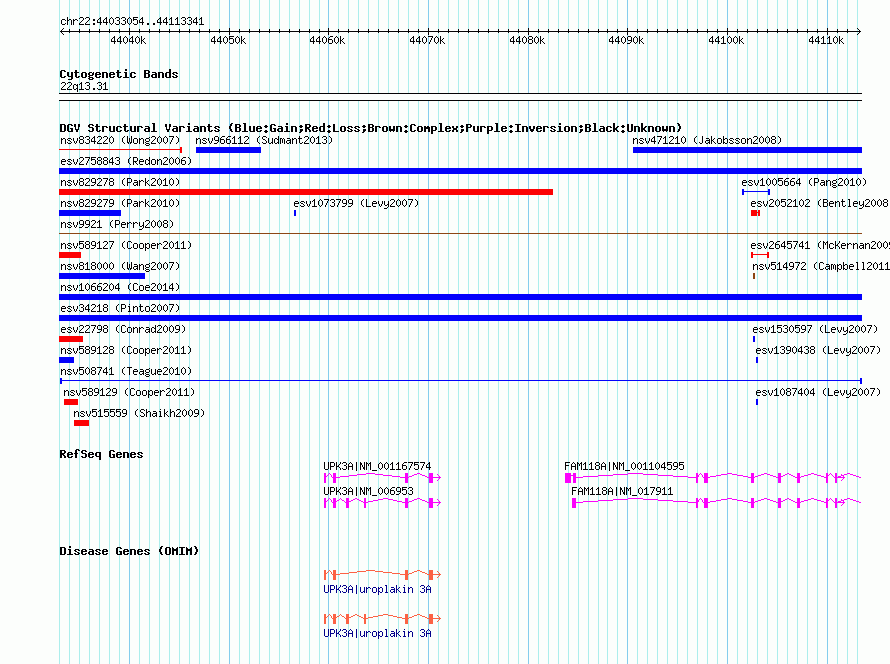
Task: Select nsv515559 (Shaikh2009) label
Action: pyautogui.click(x=139, y=413)
